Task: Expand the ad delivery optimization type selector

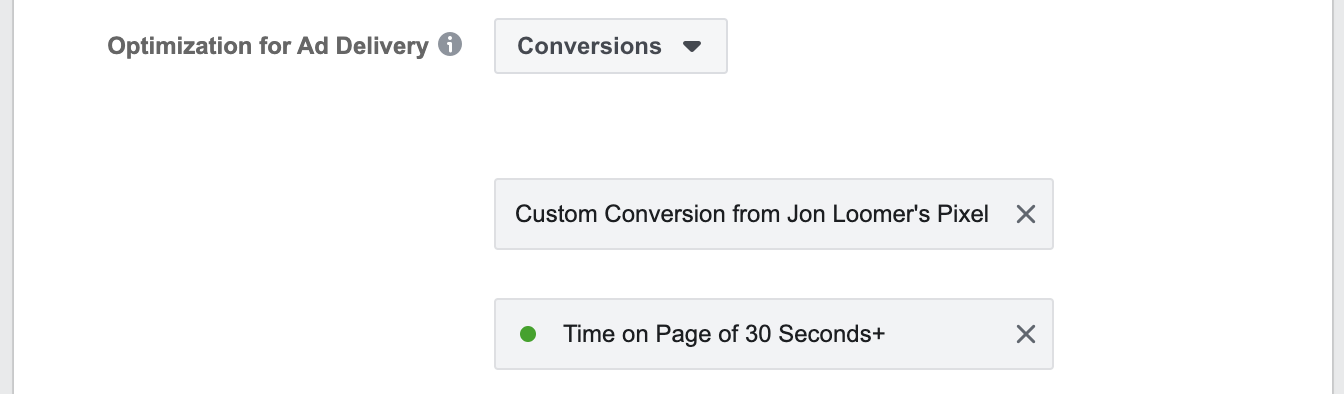Action: click(x=610, y=46)
